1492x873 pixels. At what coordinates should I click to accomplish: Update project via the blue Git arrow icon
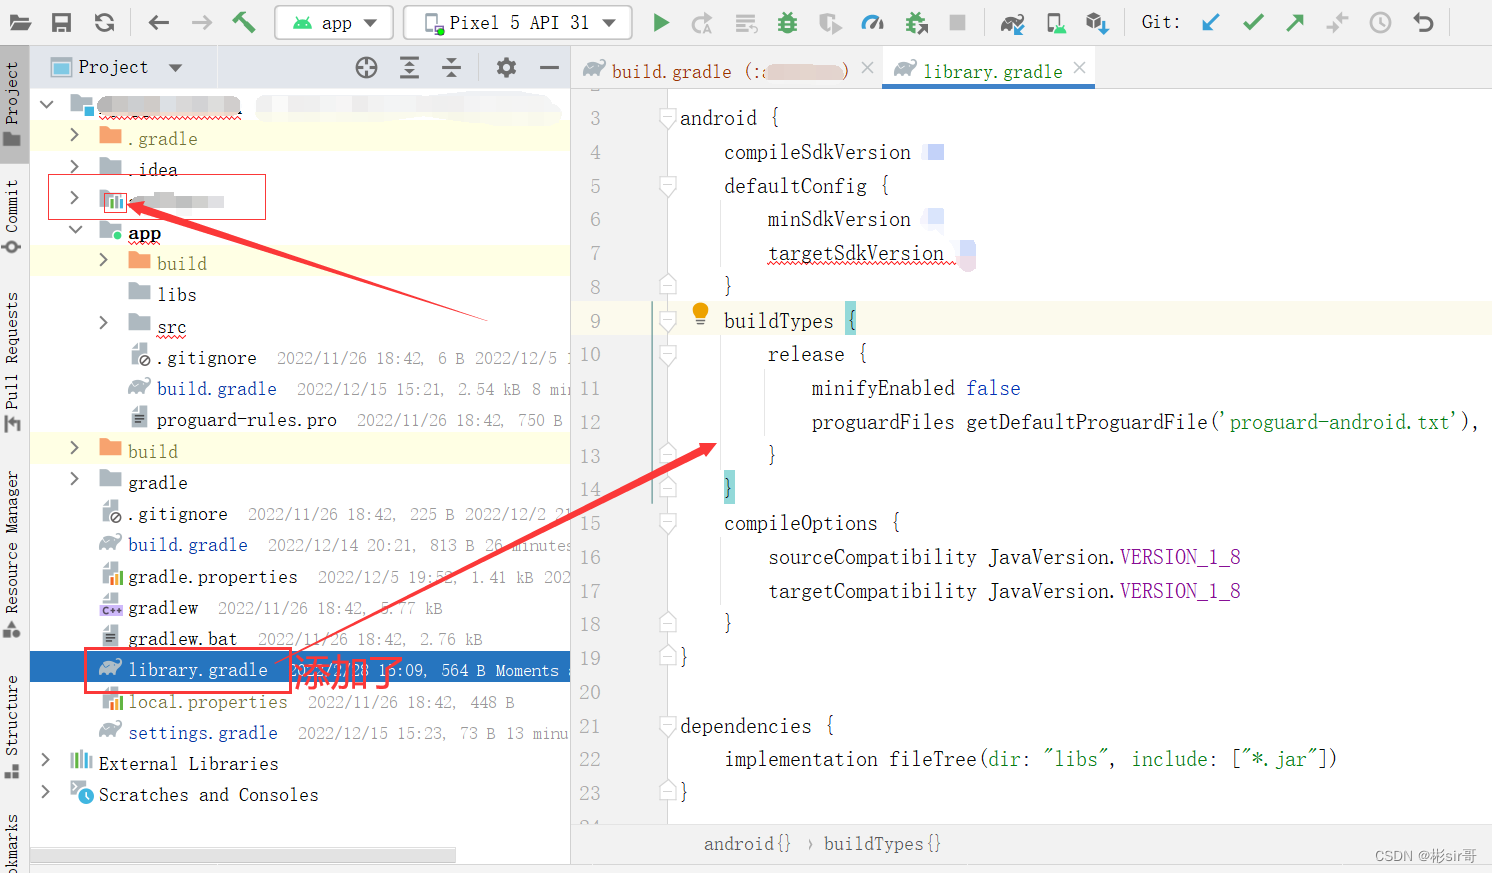pos(1211,22)
